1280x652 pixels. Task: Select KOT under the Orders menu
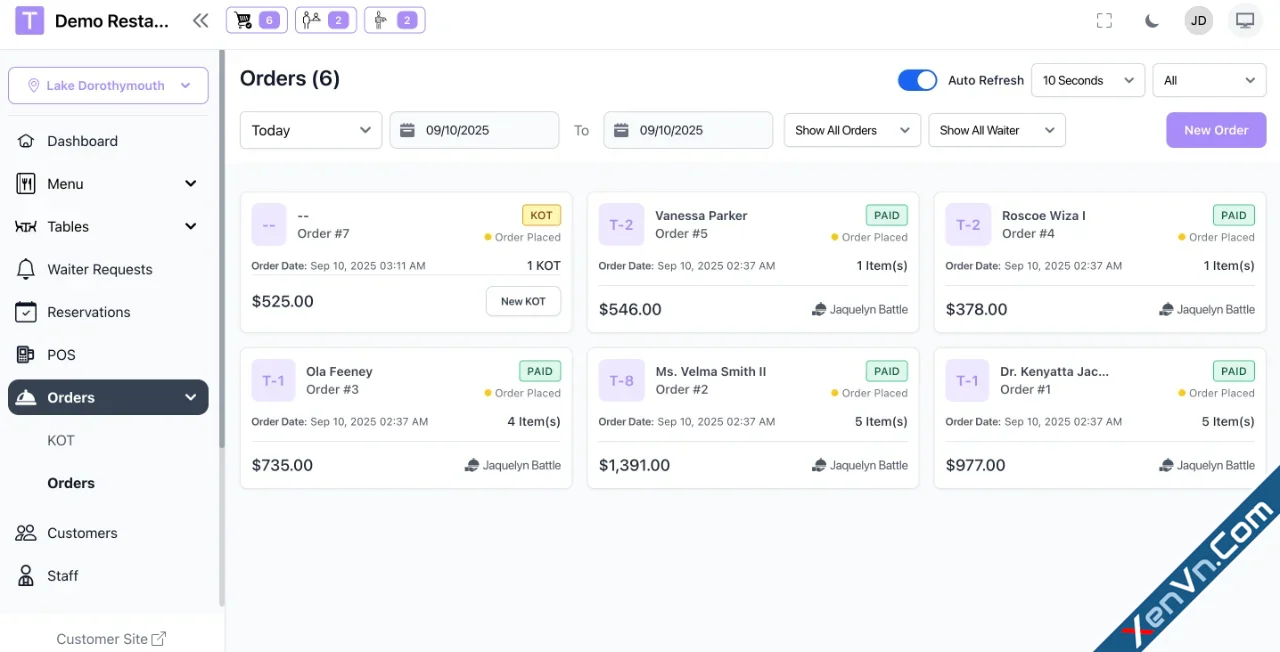61,440
